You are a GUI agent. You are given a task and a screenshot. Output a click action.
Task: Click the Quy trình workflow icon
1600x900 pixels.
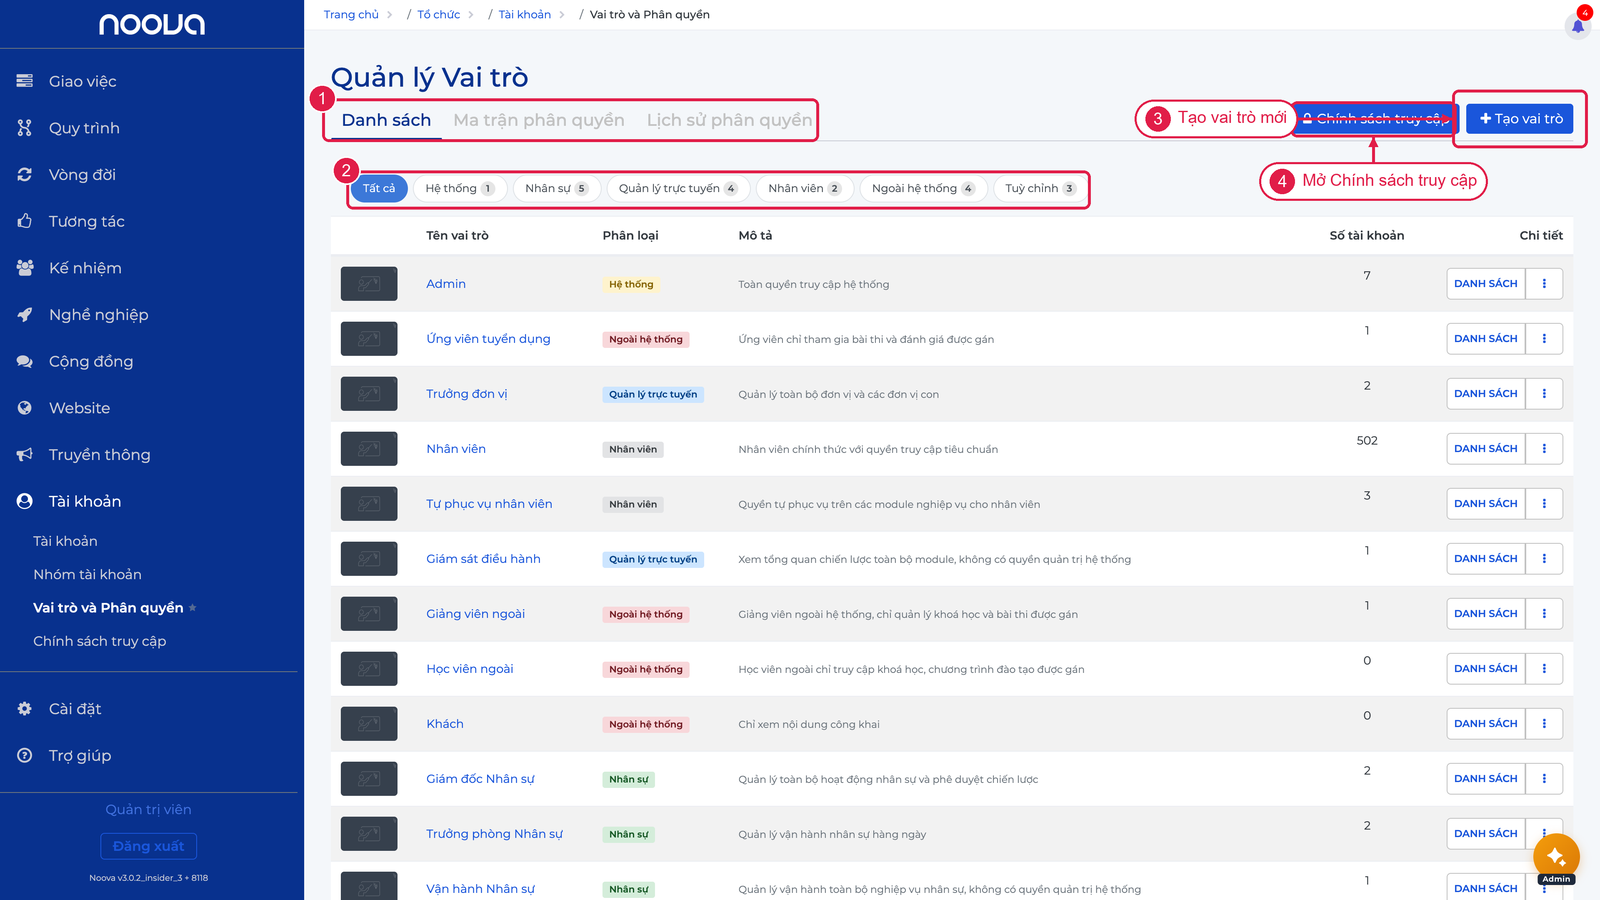coord(25,128)
